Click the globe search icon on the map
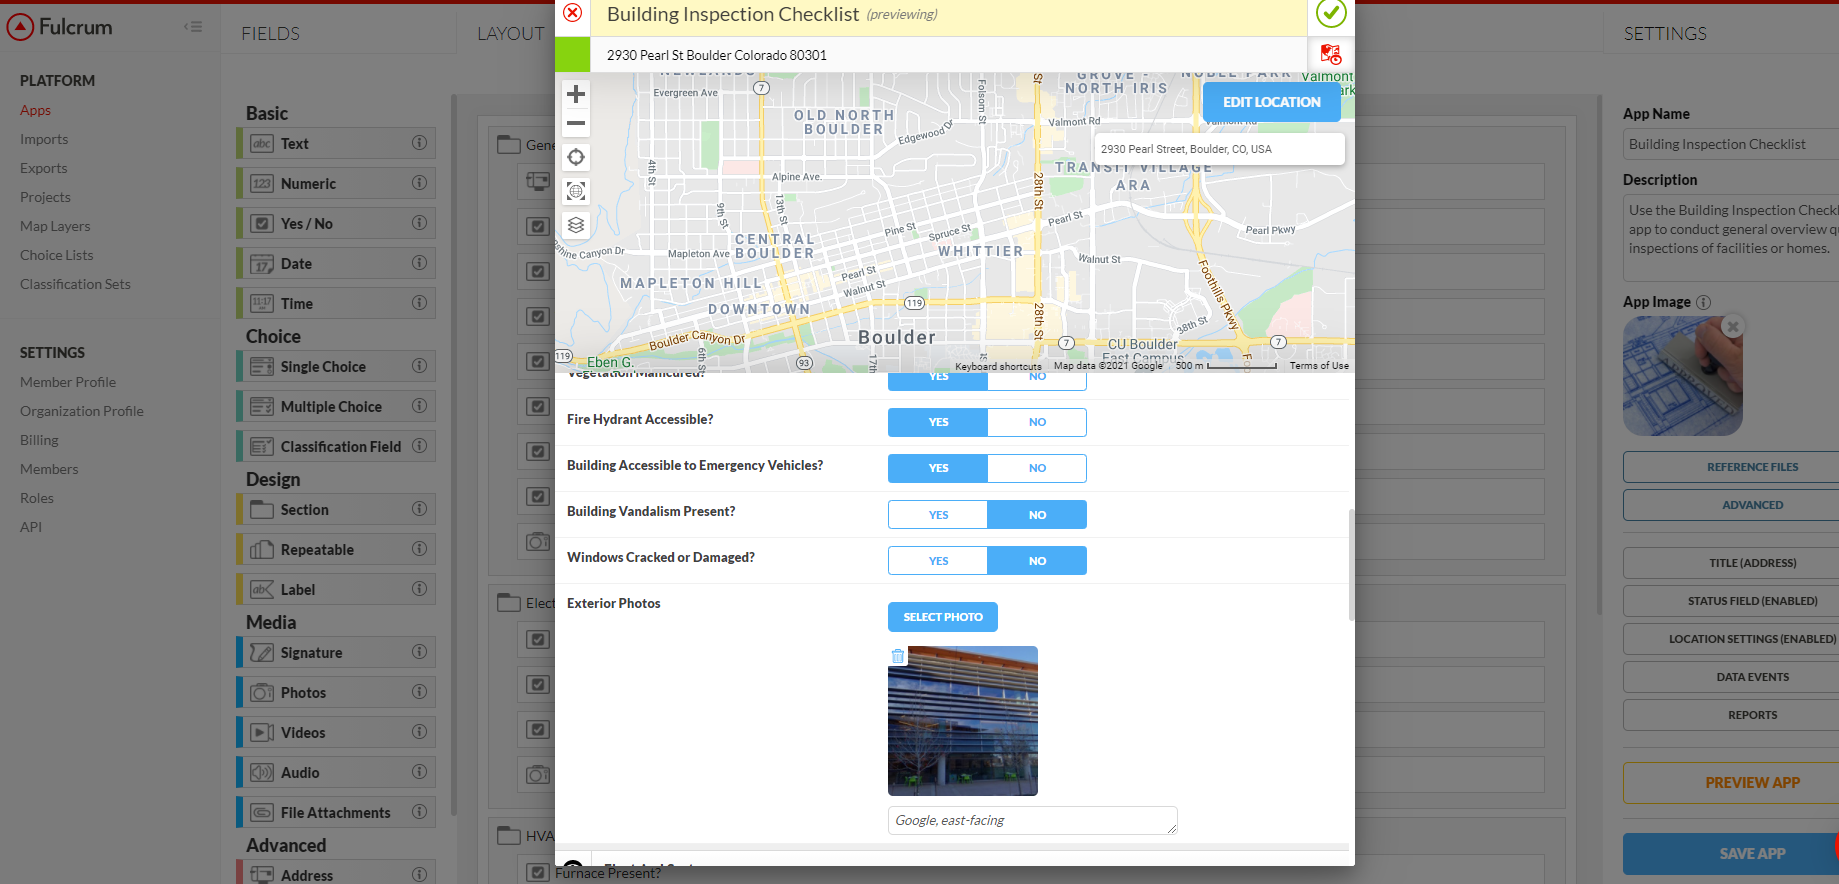This screenshot has width=1839, height=884. (x=576, y=191)
